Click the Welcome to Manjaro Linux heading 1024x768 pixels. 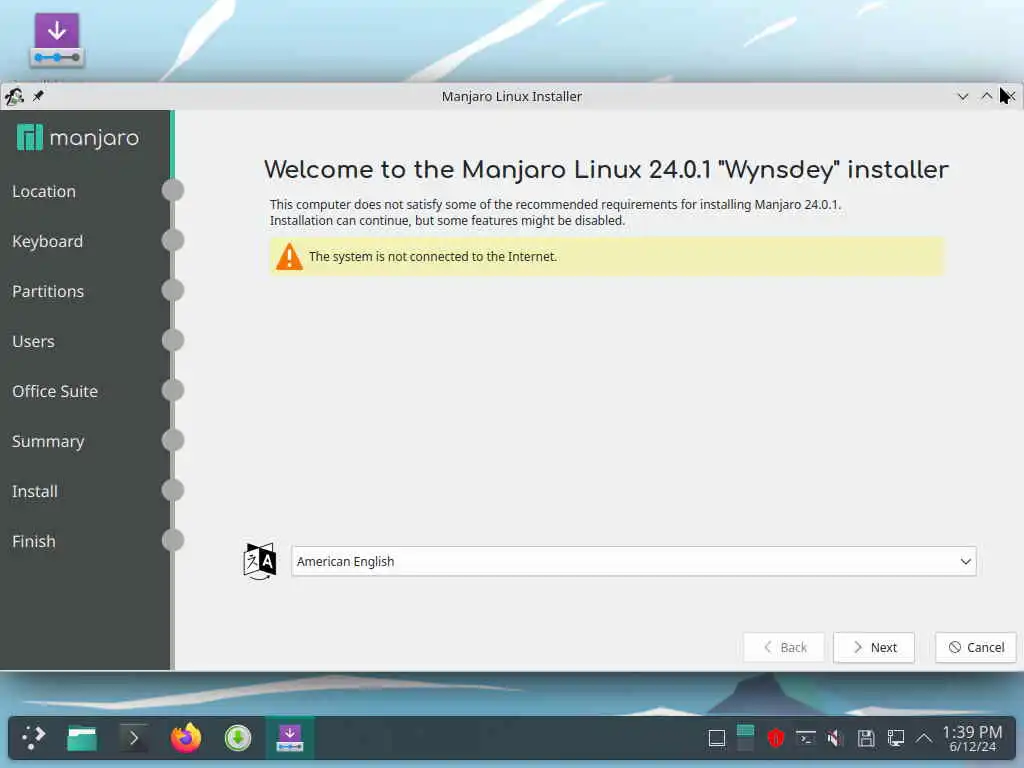click(x=606, y=170)
